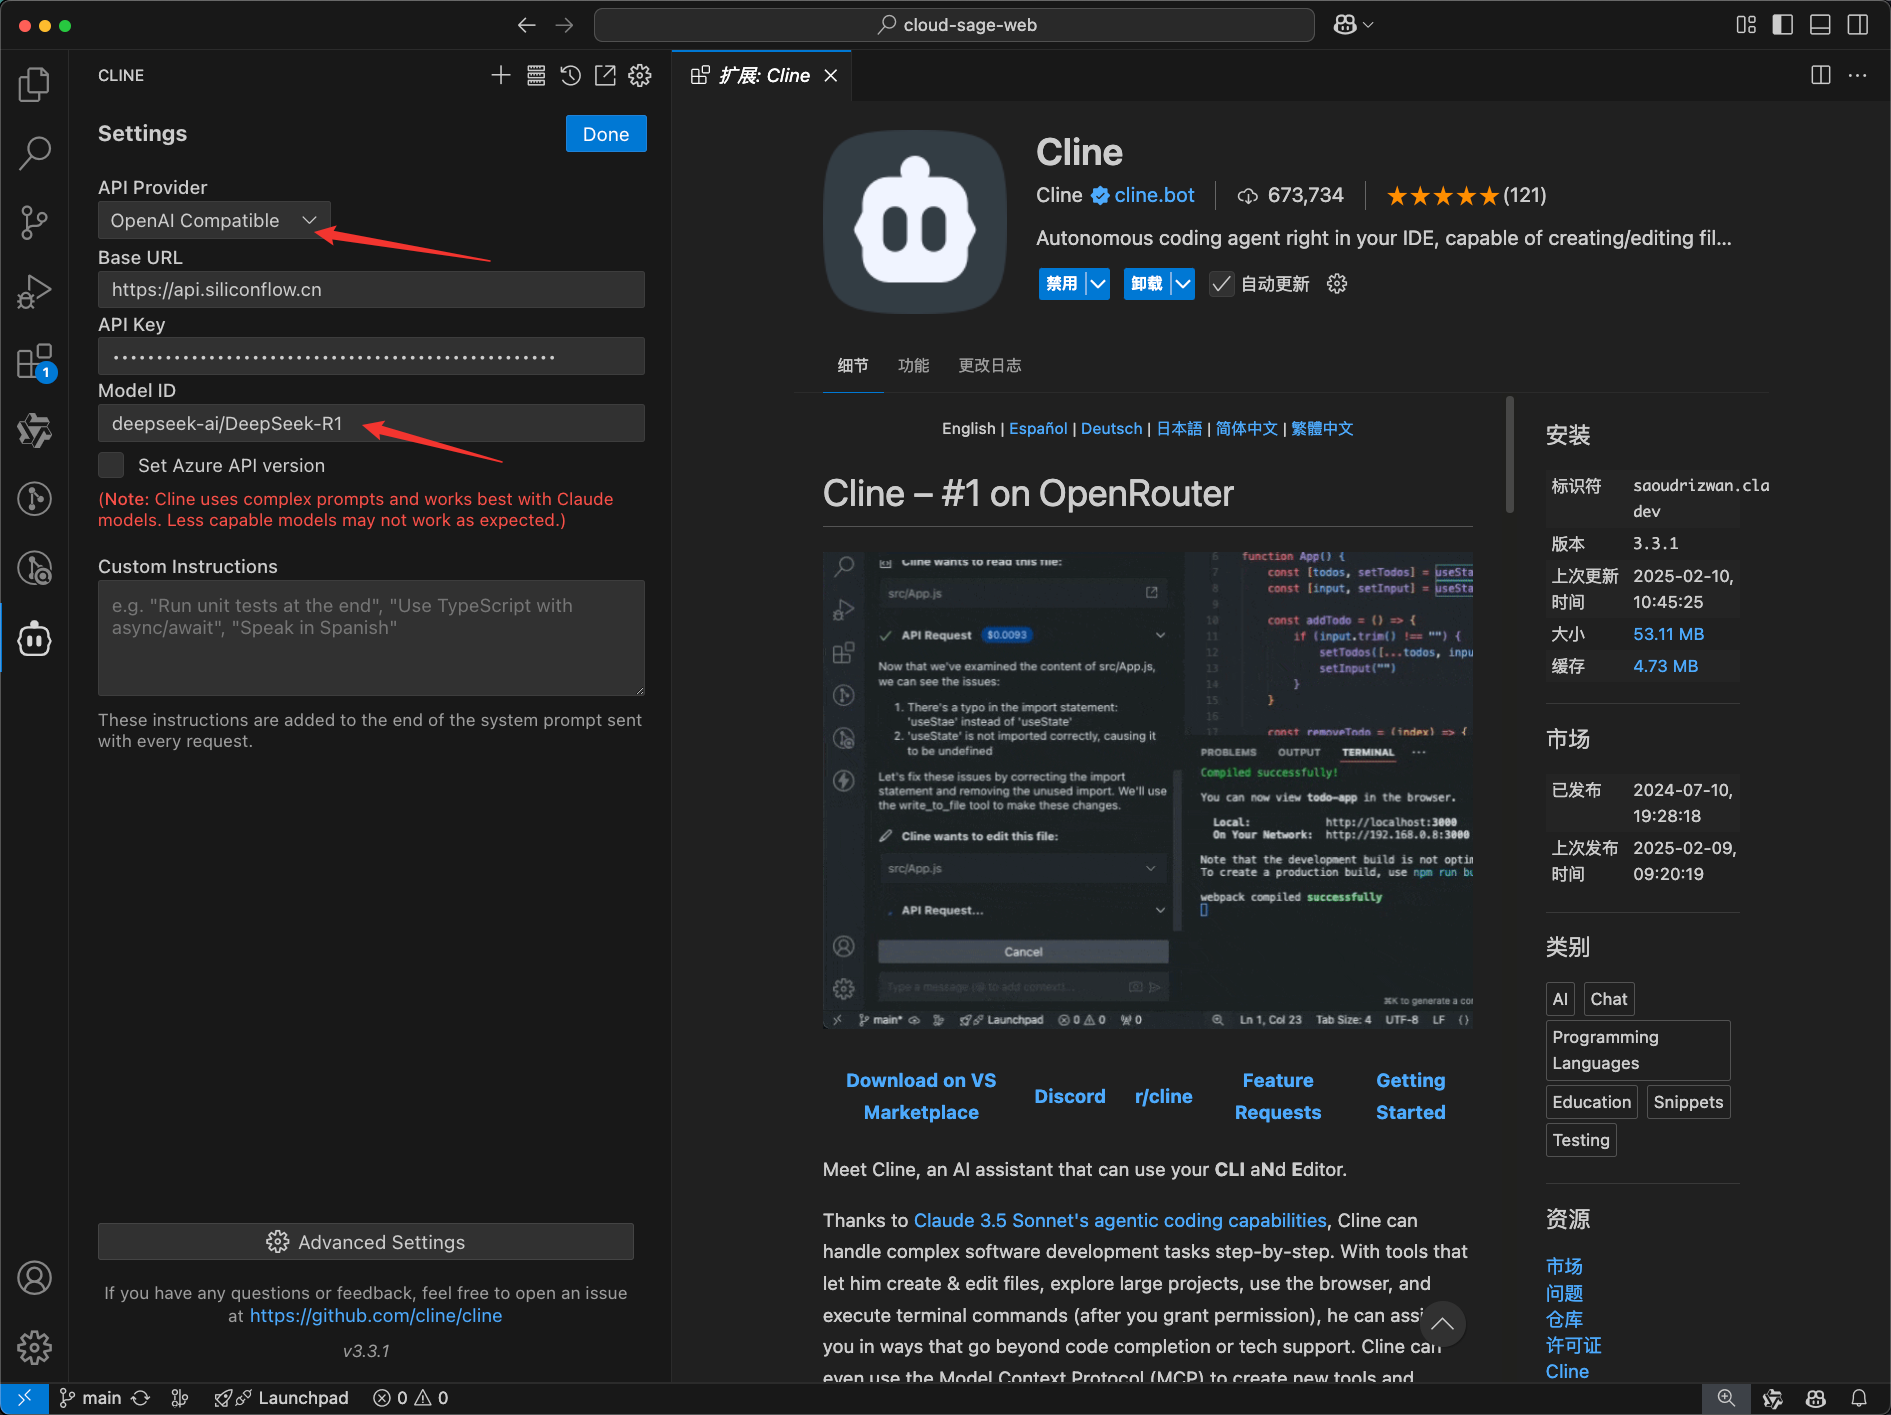Go back with navigation arrow
Image resolution: width=1891 pixels, height=1415 pixels.
tap(527, 25)
